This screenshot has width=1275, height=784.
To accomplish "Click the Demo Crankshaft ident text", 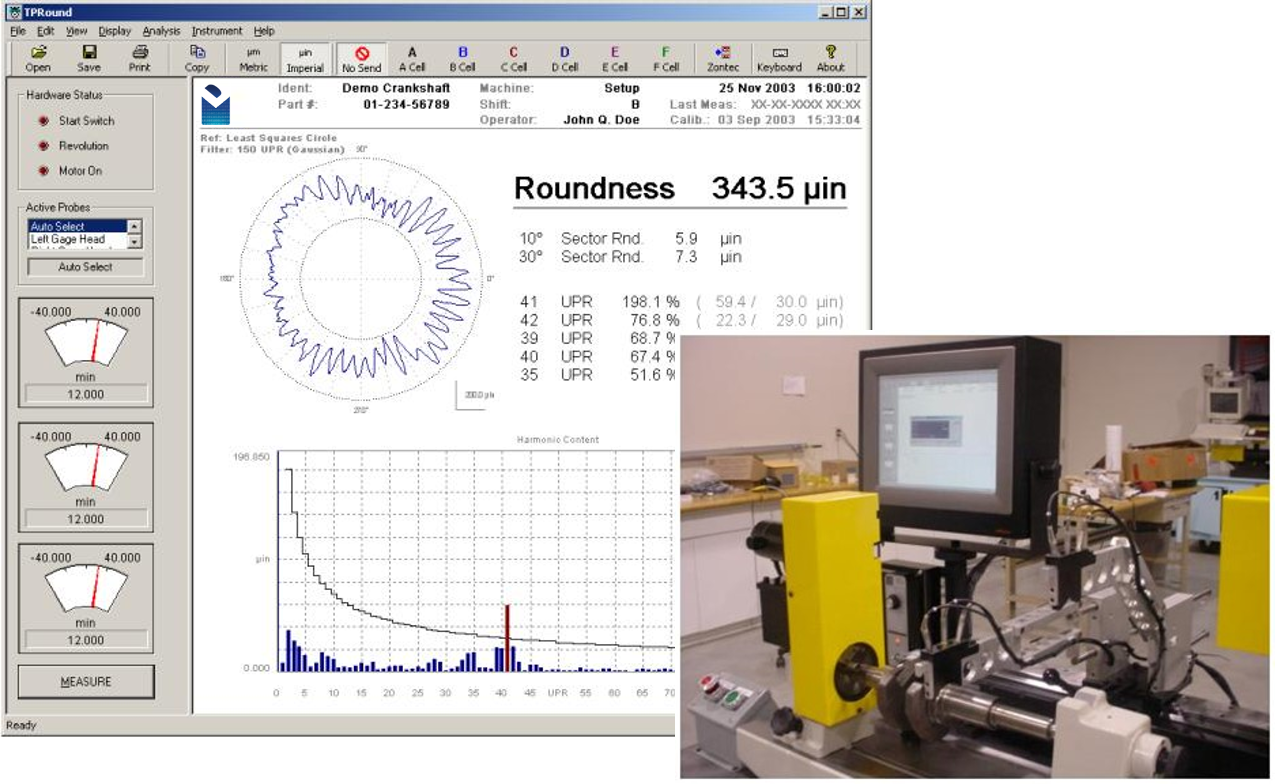I will 396,88.
